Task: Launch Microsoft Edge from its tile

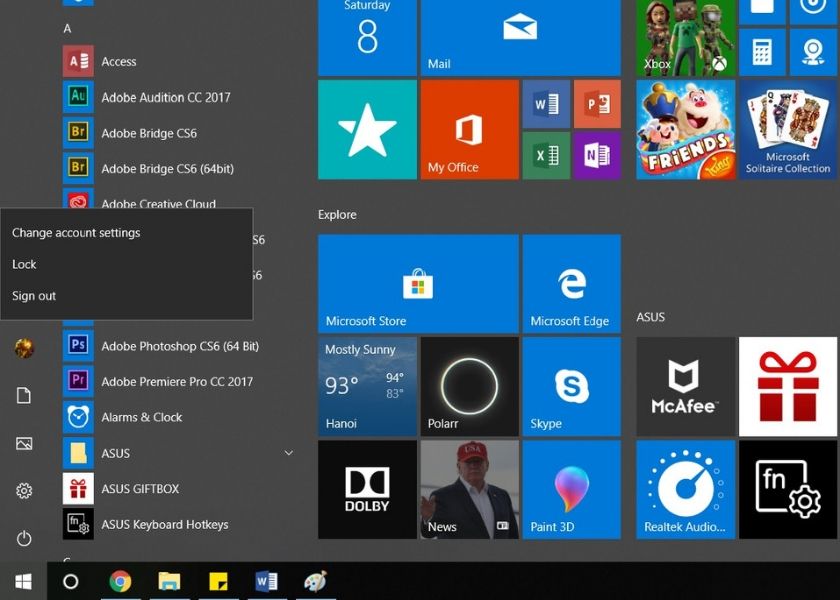Action: tap(571, 283)
